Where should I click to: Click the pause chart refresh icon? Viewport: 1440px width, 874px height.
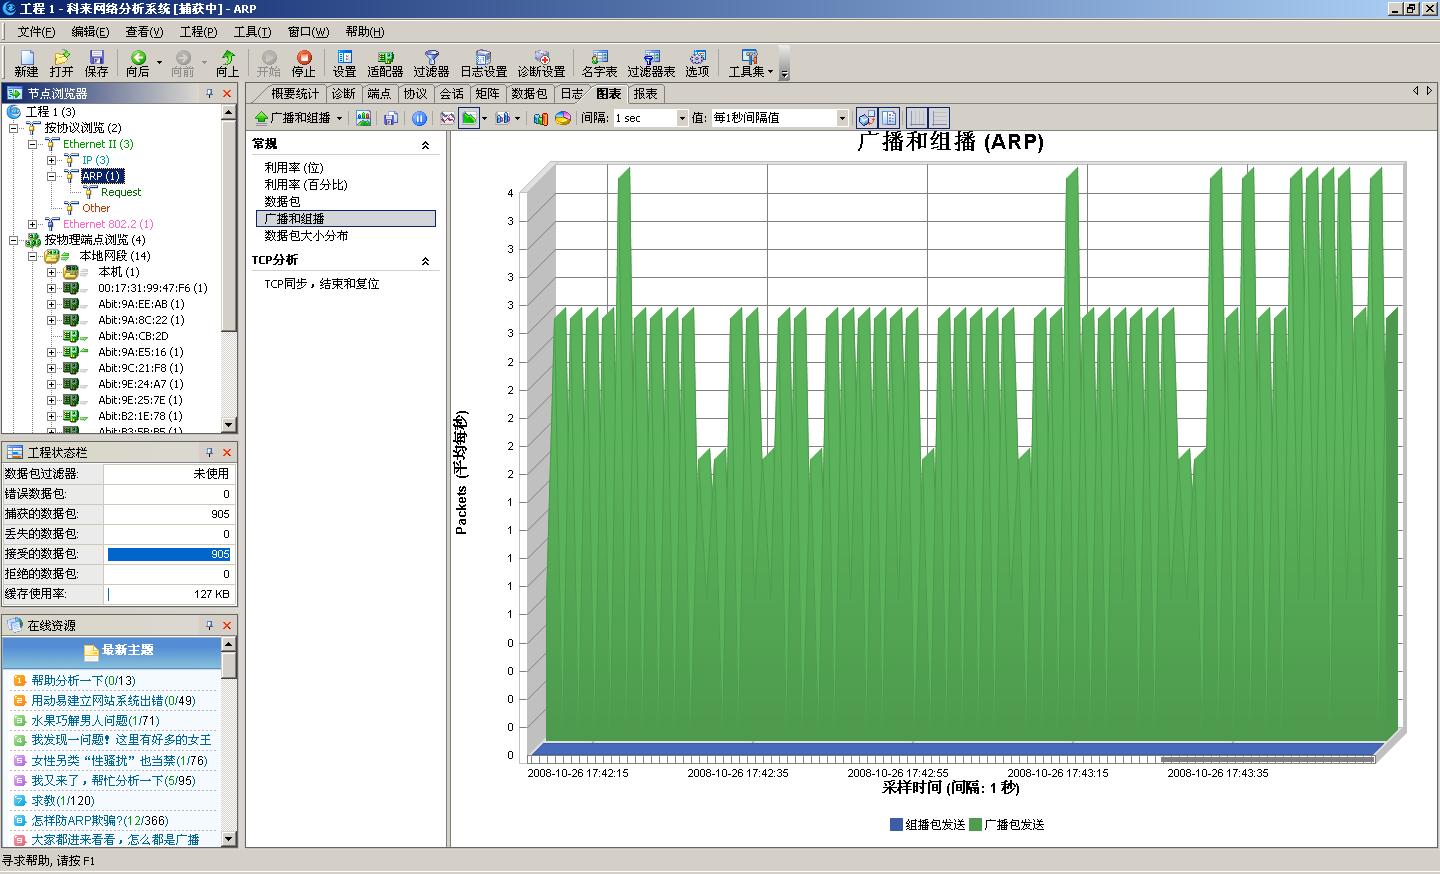click(420, 118)
